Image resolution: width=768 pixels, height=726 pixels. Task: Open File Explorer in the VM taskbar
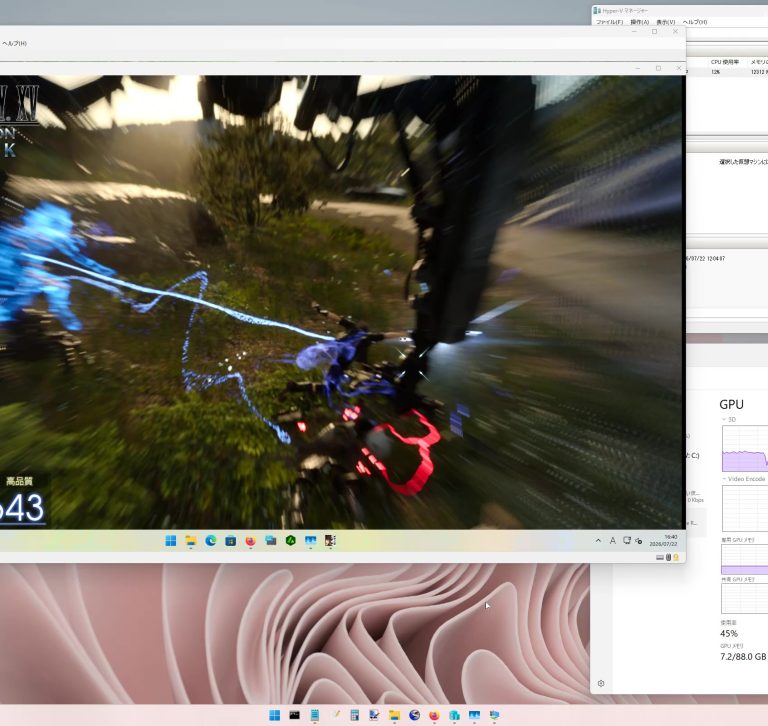point(191,540)
